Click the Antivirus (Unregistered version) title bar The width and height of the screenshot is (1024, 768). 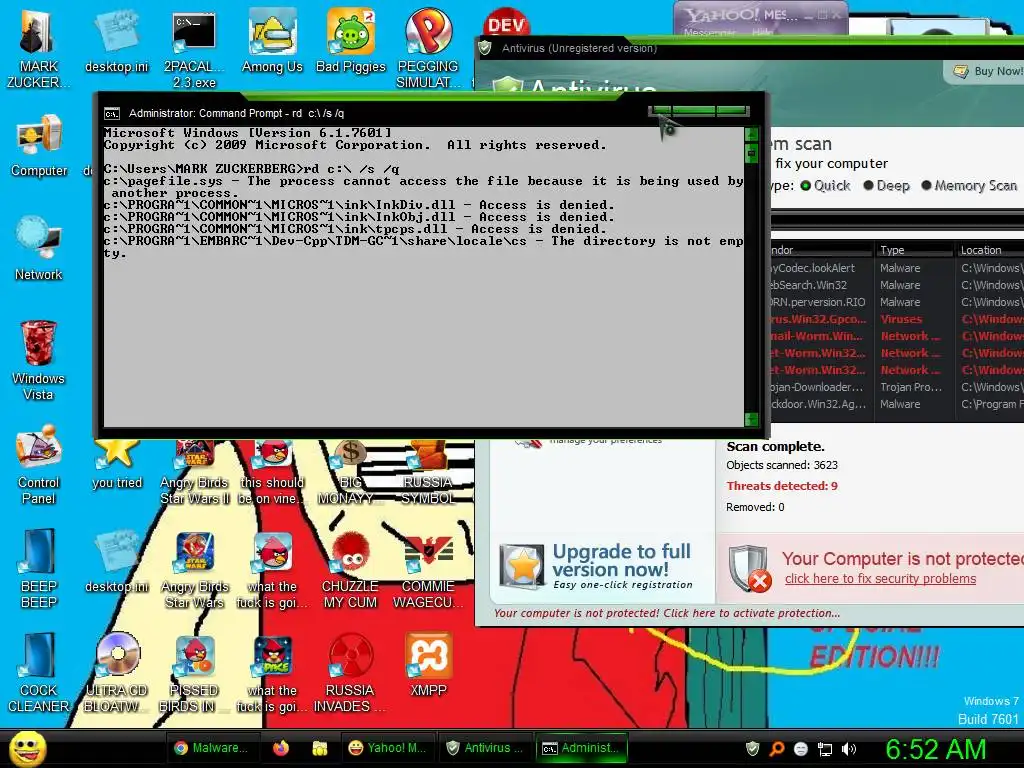750,48
